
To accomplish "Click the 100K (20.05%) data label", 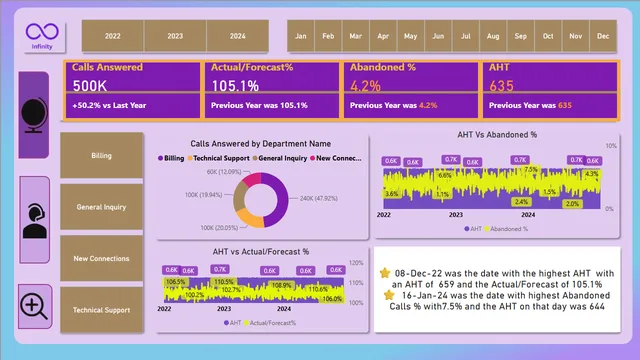I will (219, 227).
